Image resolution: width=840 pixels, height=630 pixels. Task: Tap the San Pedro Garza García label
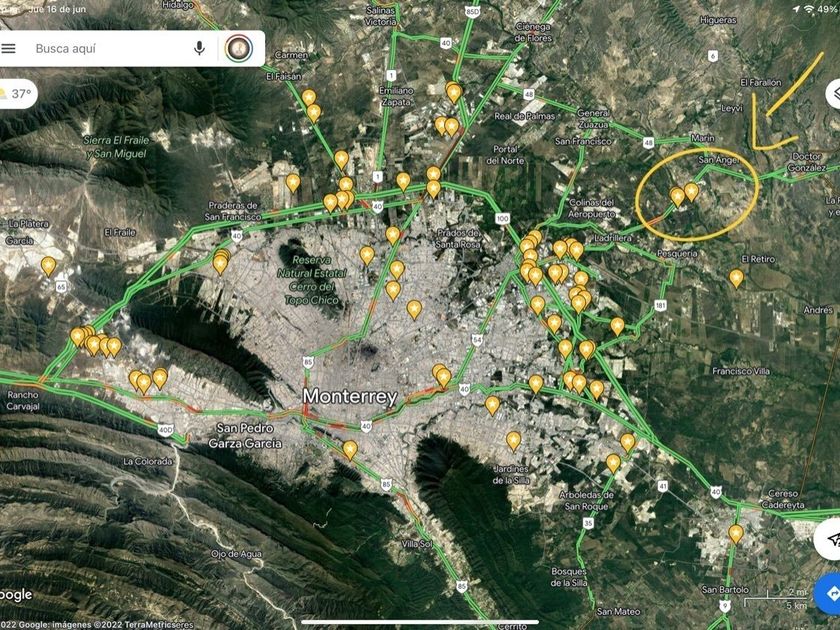(245, 436)
